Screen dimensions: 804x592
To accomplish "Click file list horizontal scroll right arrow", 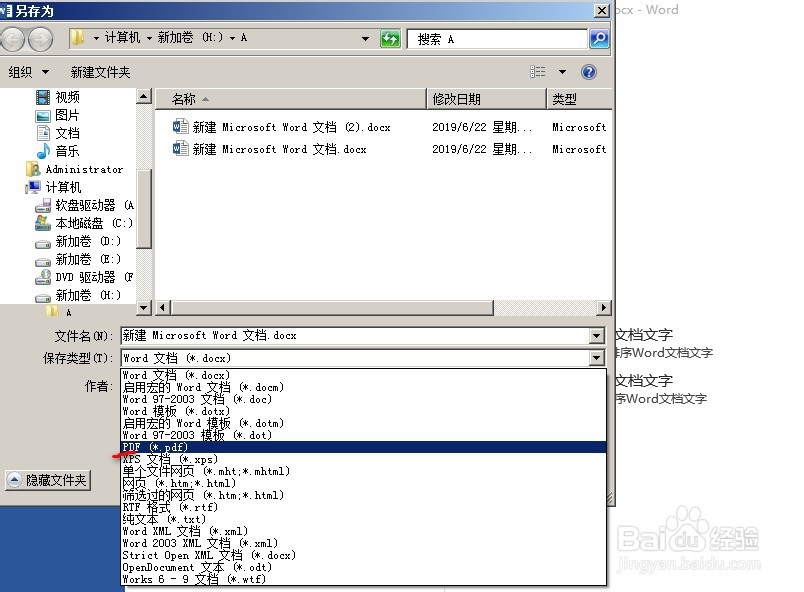I will pyautogui.click(x=604, y=308).
